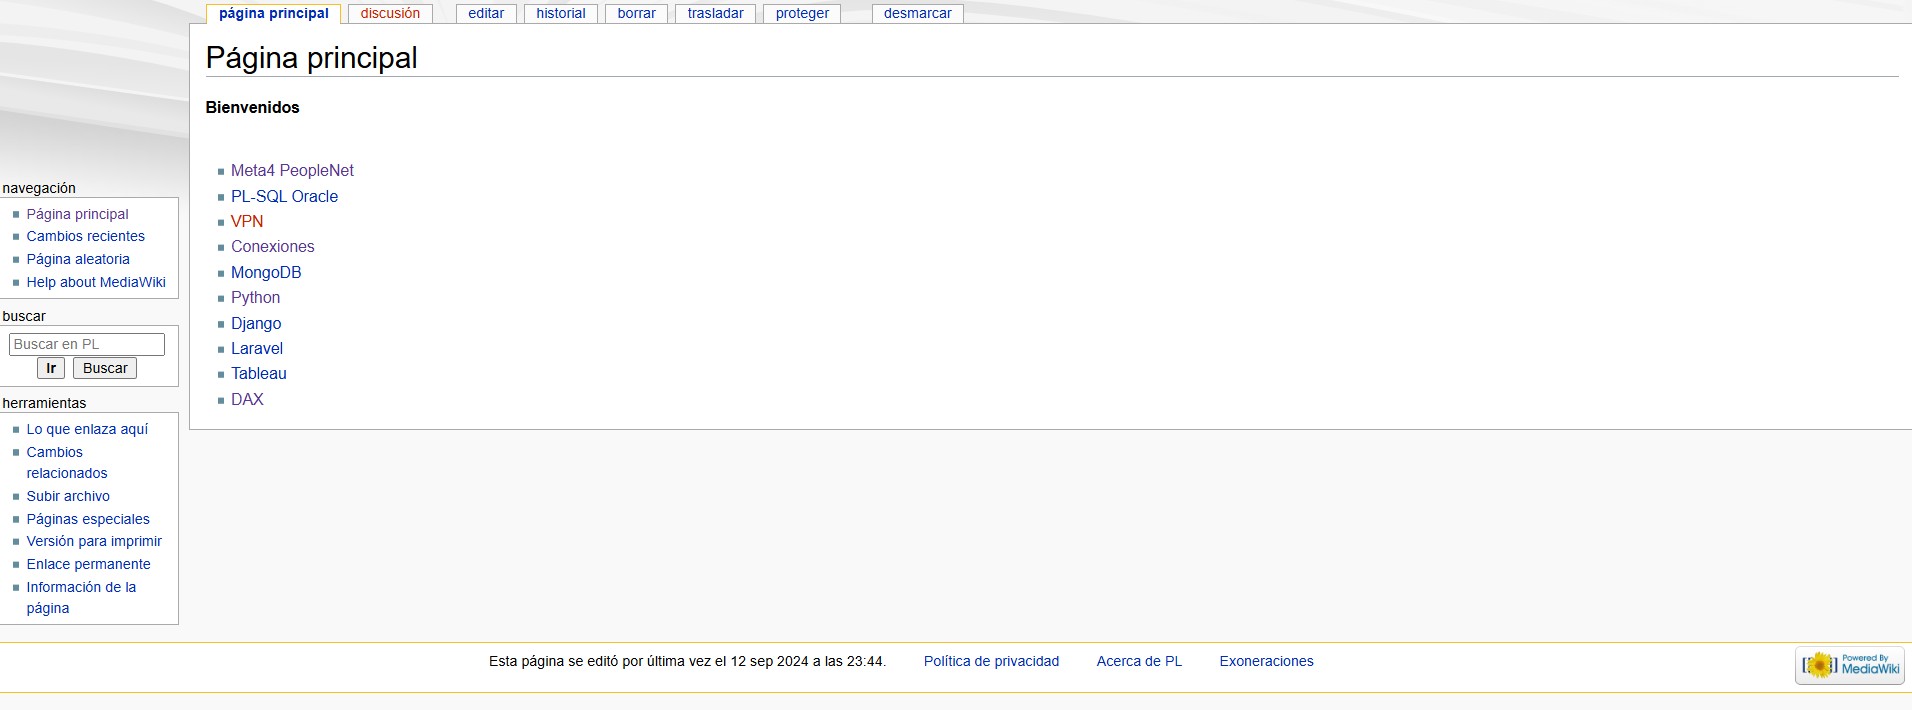Visit the Laravel page
Image resolution: width=1912 pixels, height=710 pixels.
(257, 349)
